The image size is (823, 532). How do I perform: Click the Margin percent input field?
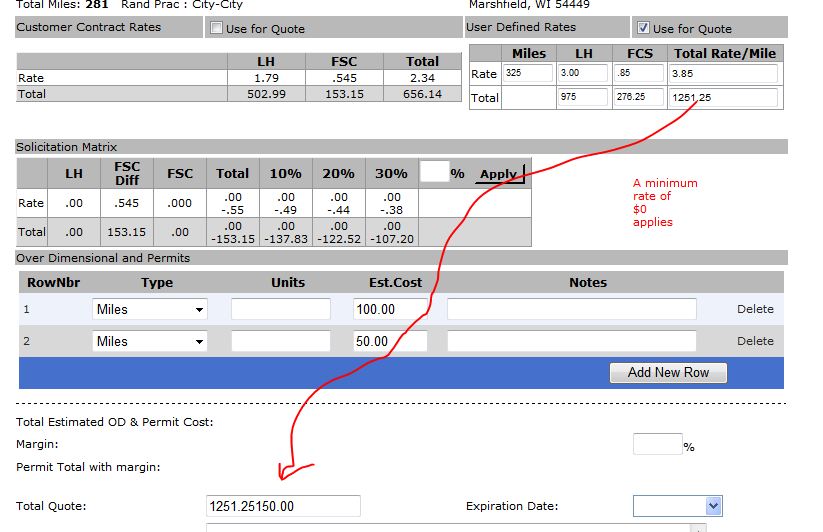(657, 444)
